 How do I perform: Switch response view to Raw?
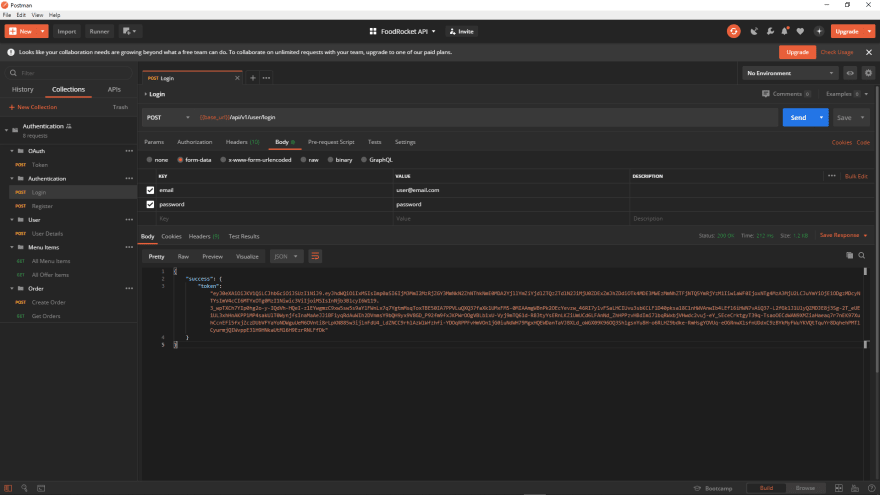point(183,256)
